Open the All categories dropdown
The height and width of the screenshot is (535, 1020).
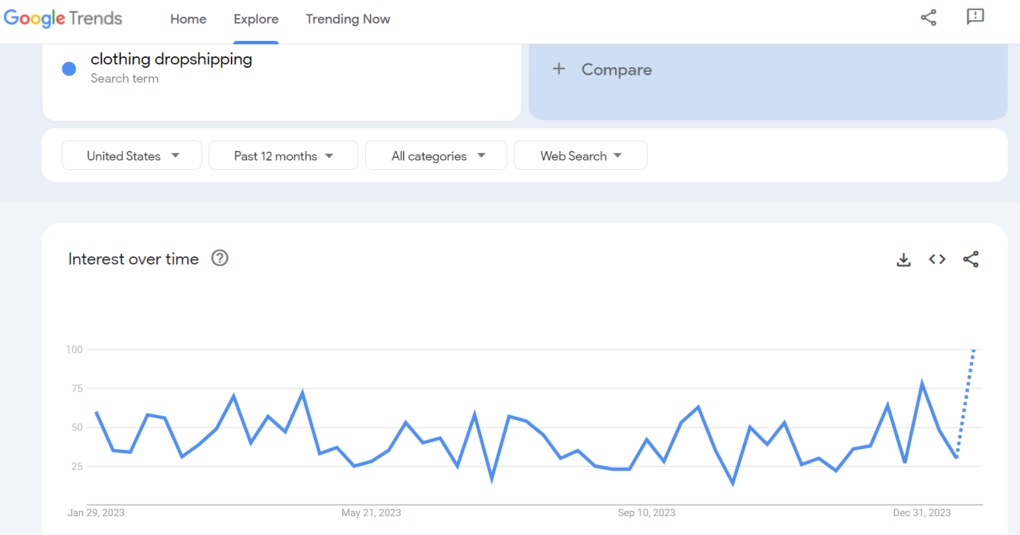(438, 156)
